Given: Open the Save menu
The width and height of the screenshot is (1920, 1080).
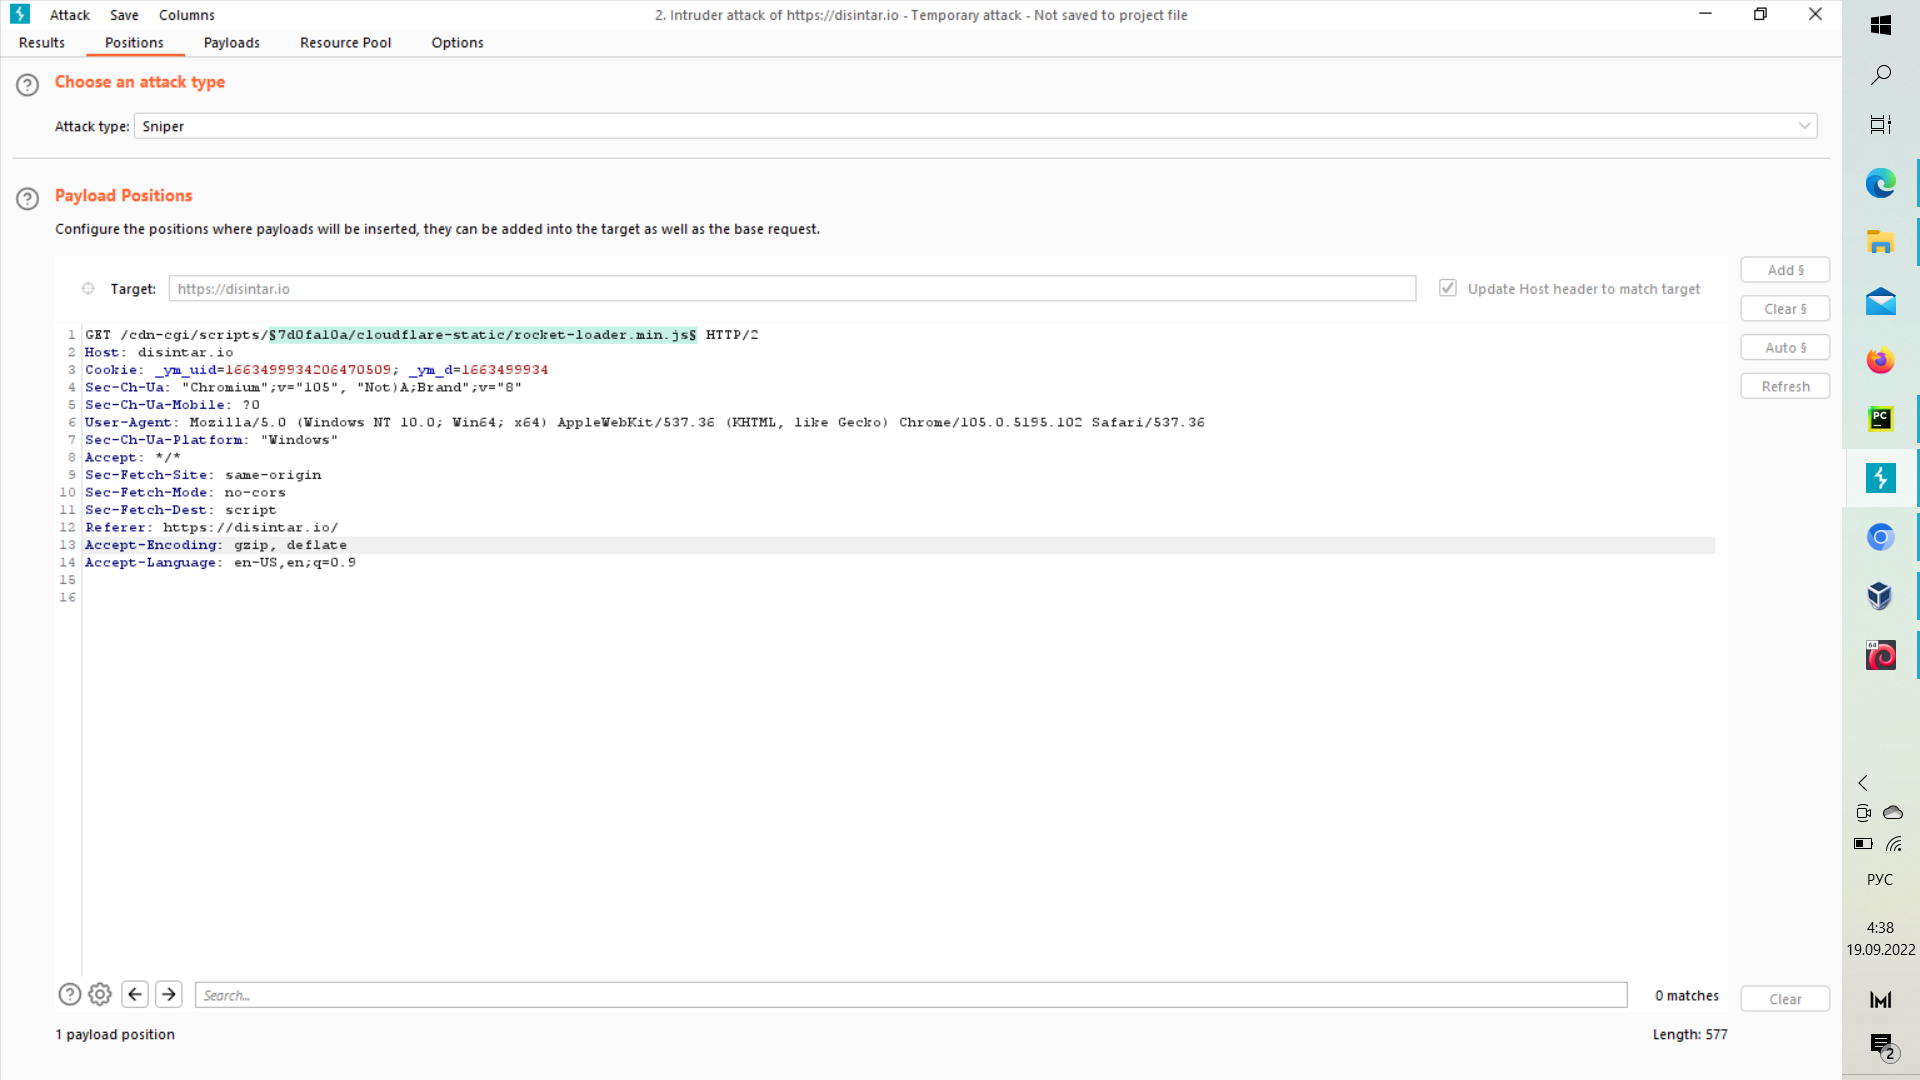Looking at the screenshot, I should point(124,15).
